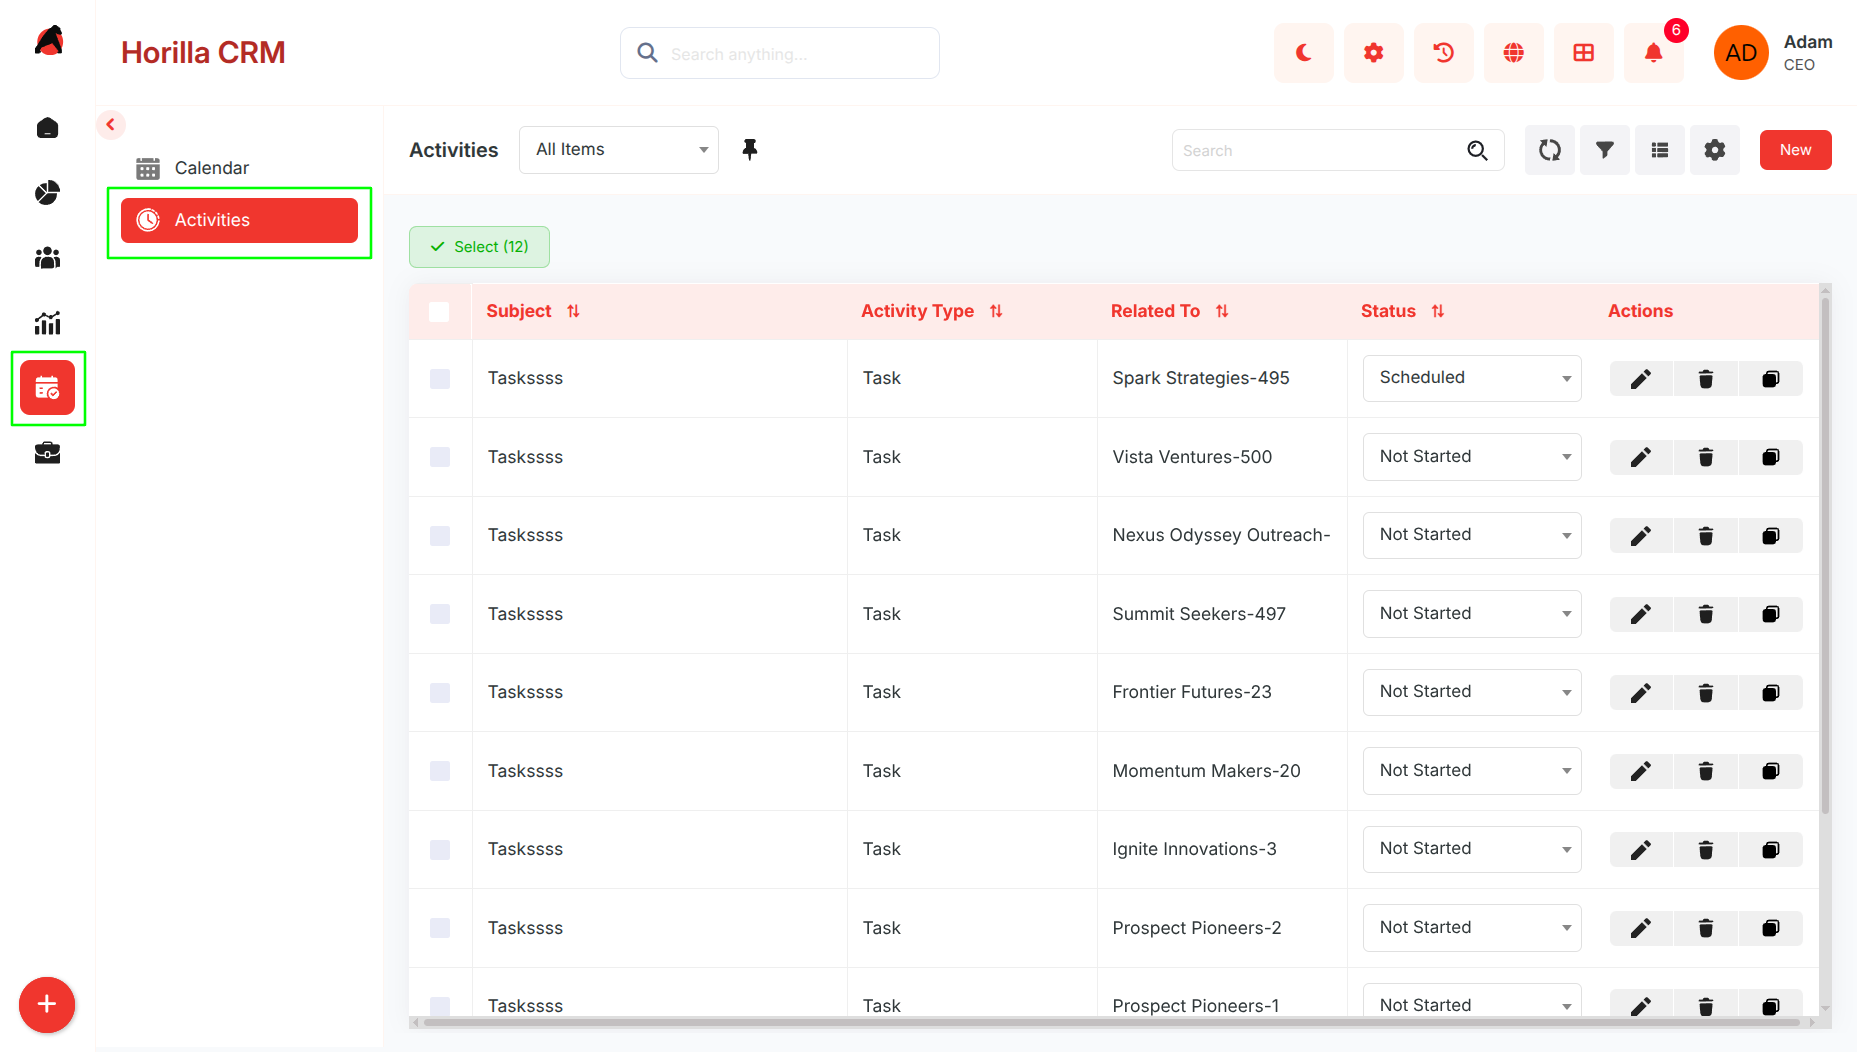This screenshot has width=1857, height=1052.
Task: Open the pie chart sidebar icon
Action: click(x=47, y=193)
